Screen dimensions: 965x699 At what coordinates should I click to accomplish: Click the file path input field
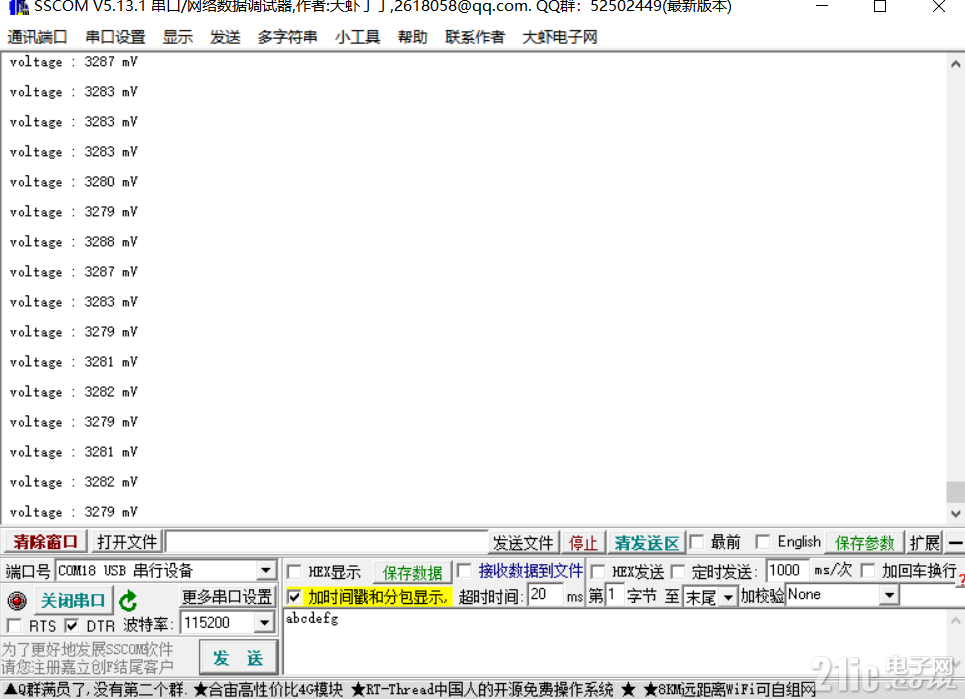(327, 542)
